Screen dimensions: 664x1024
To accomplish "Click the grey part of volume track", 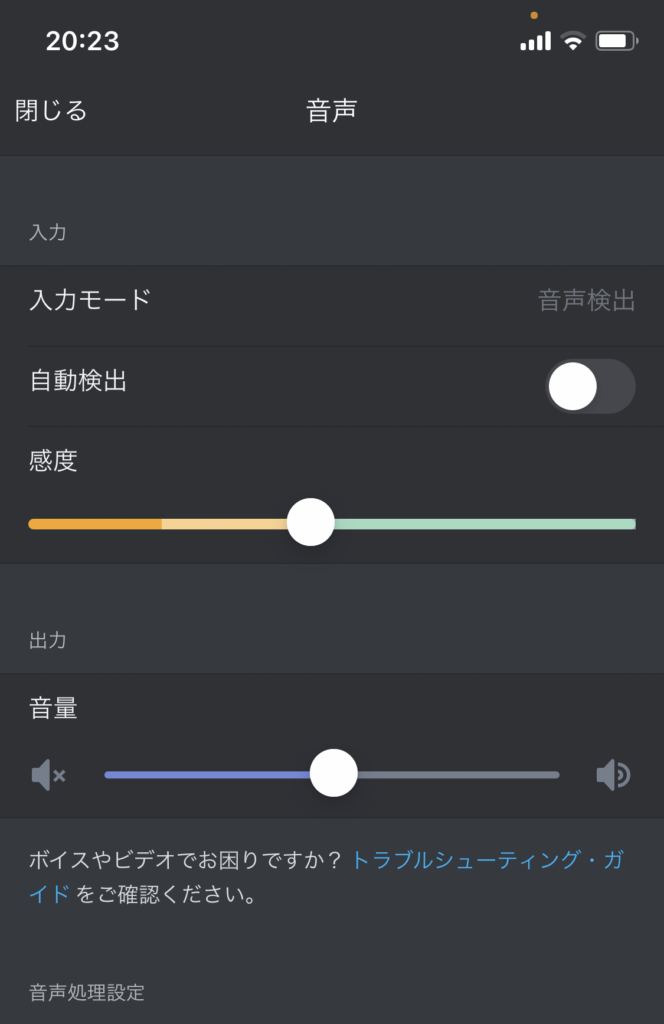I will [x=458, y=775].
